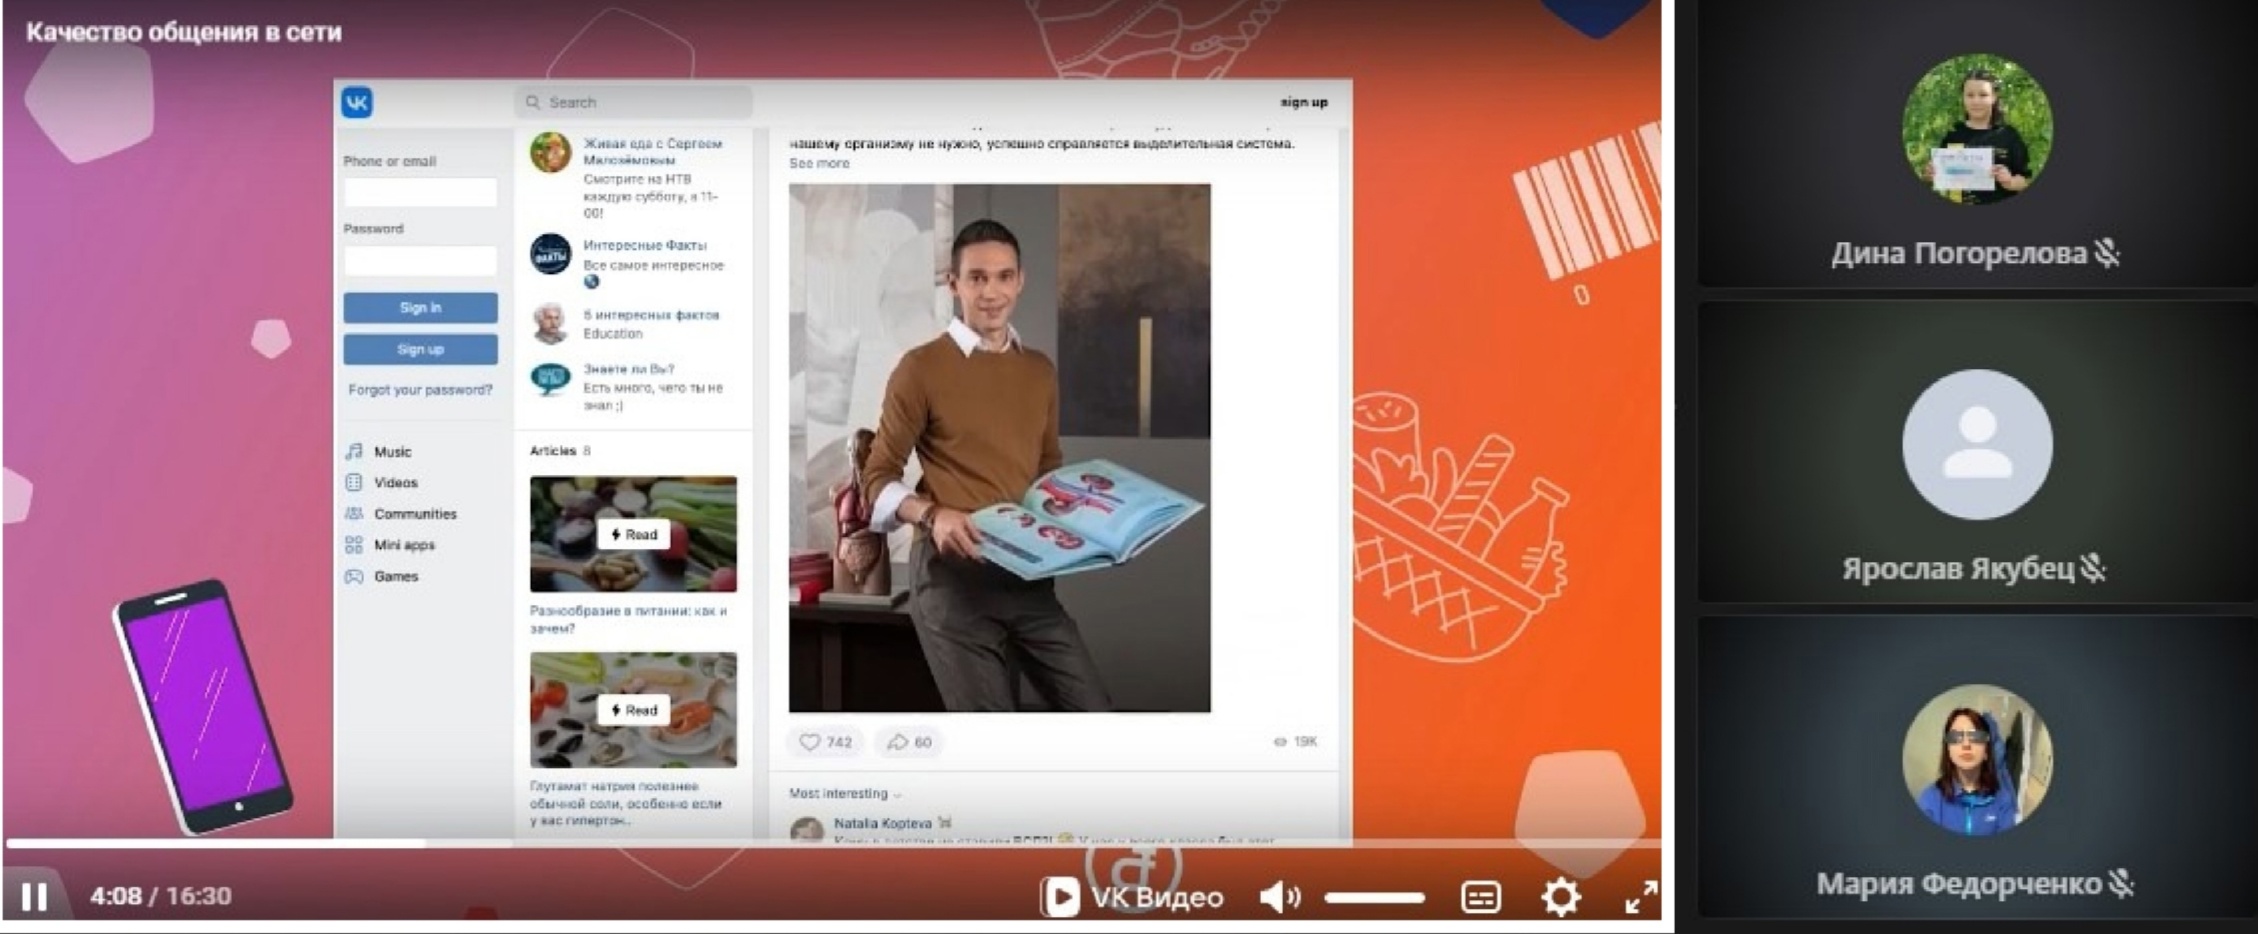Screen dimensions: 2258x934
Task: Focus the Phone or email field
Action: click(420, 192)
